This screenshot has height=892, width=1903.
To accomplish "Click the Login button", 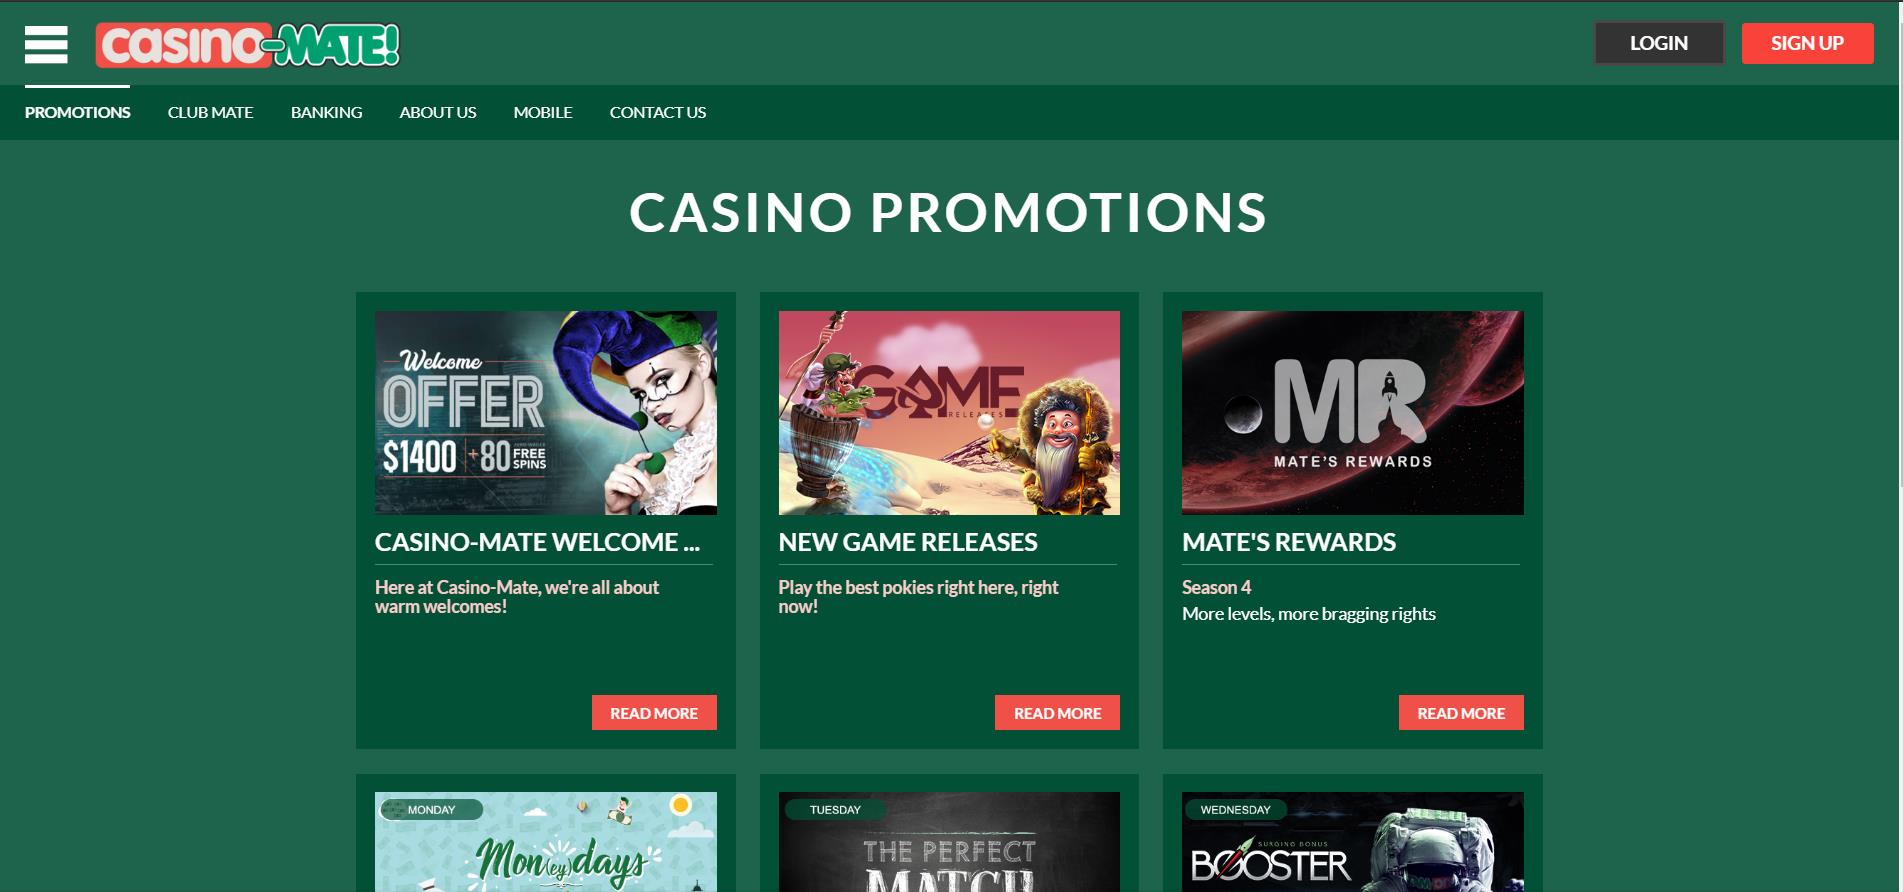I will 1659,43.
